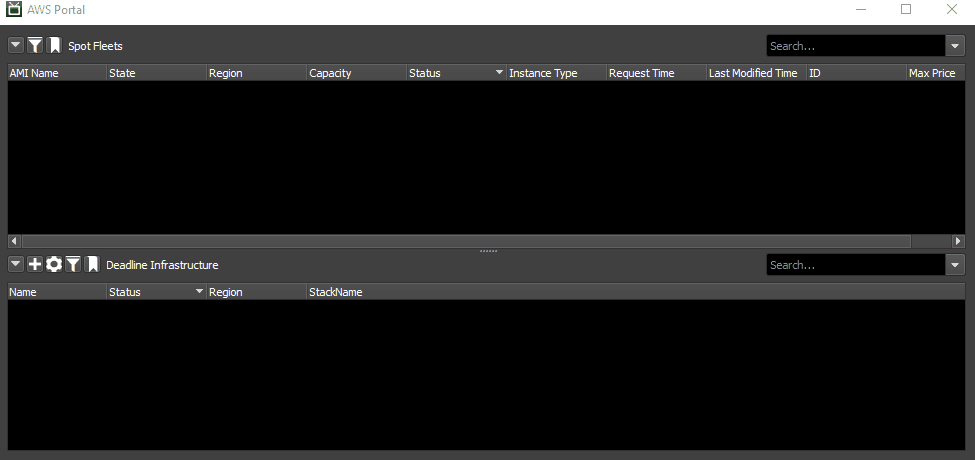Click the Spot Fleets bookmark icon

point(54,45)
